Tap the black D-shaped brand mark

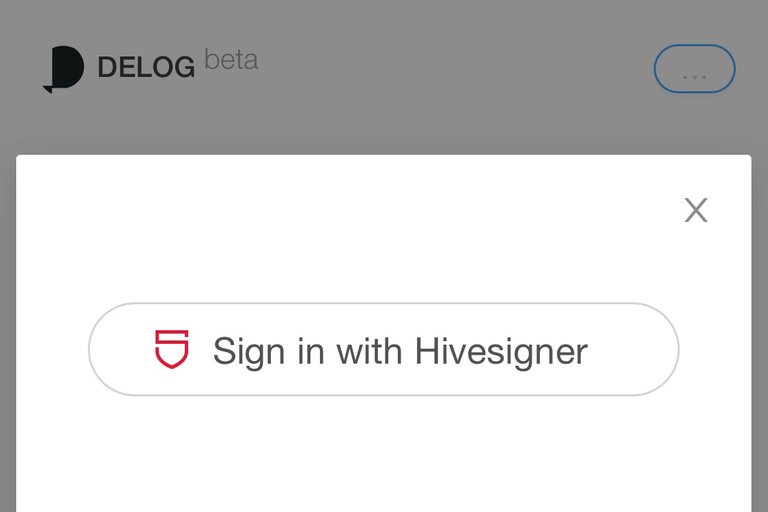(64, 69)
